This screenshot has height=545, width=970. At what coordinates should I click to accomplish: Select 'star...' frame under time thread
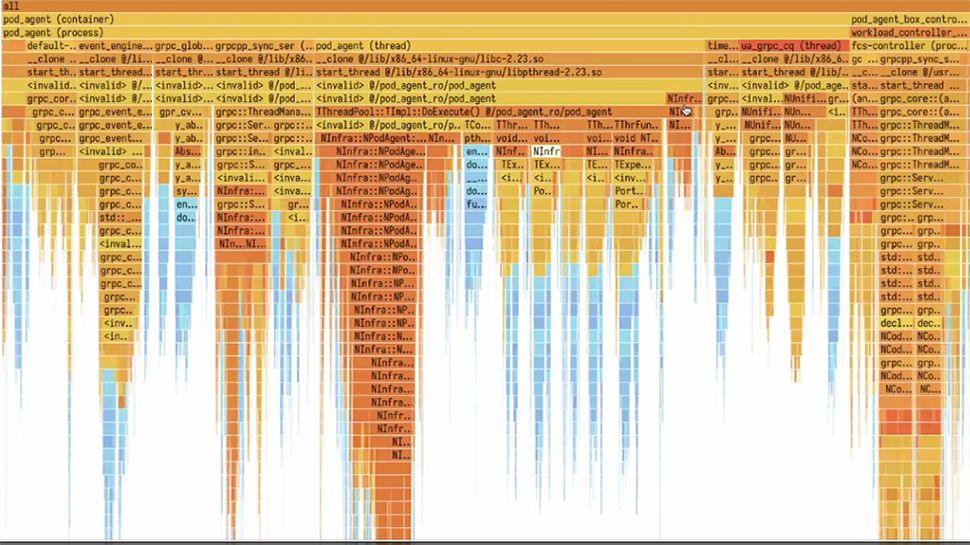[722, 72]
